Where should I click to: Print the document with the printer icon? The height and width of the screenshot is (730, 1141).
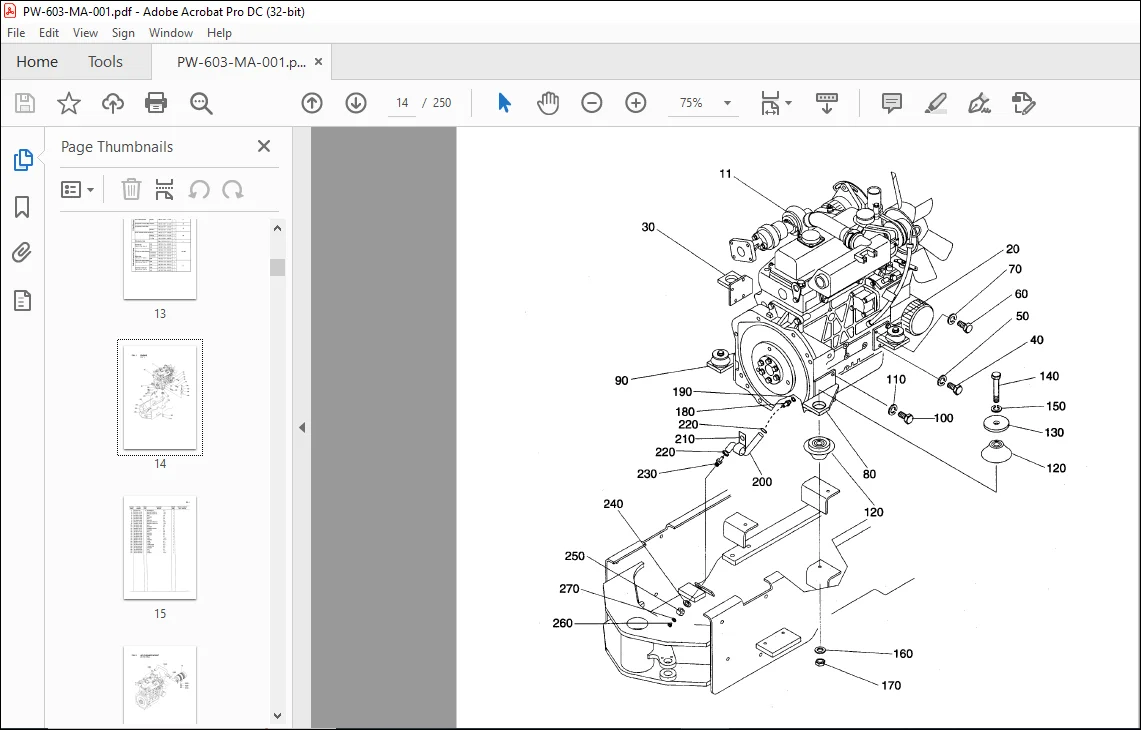156,103
